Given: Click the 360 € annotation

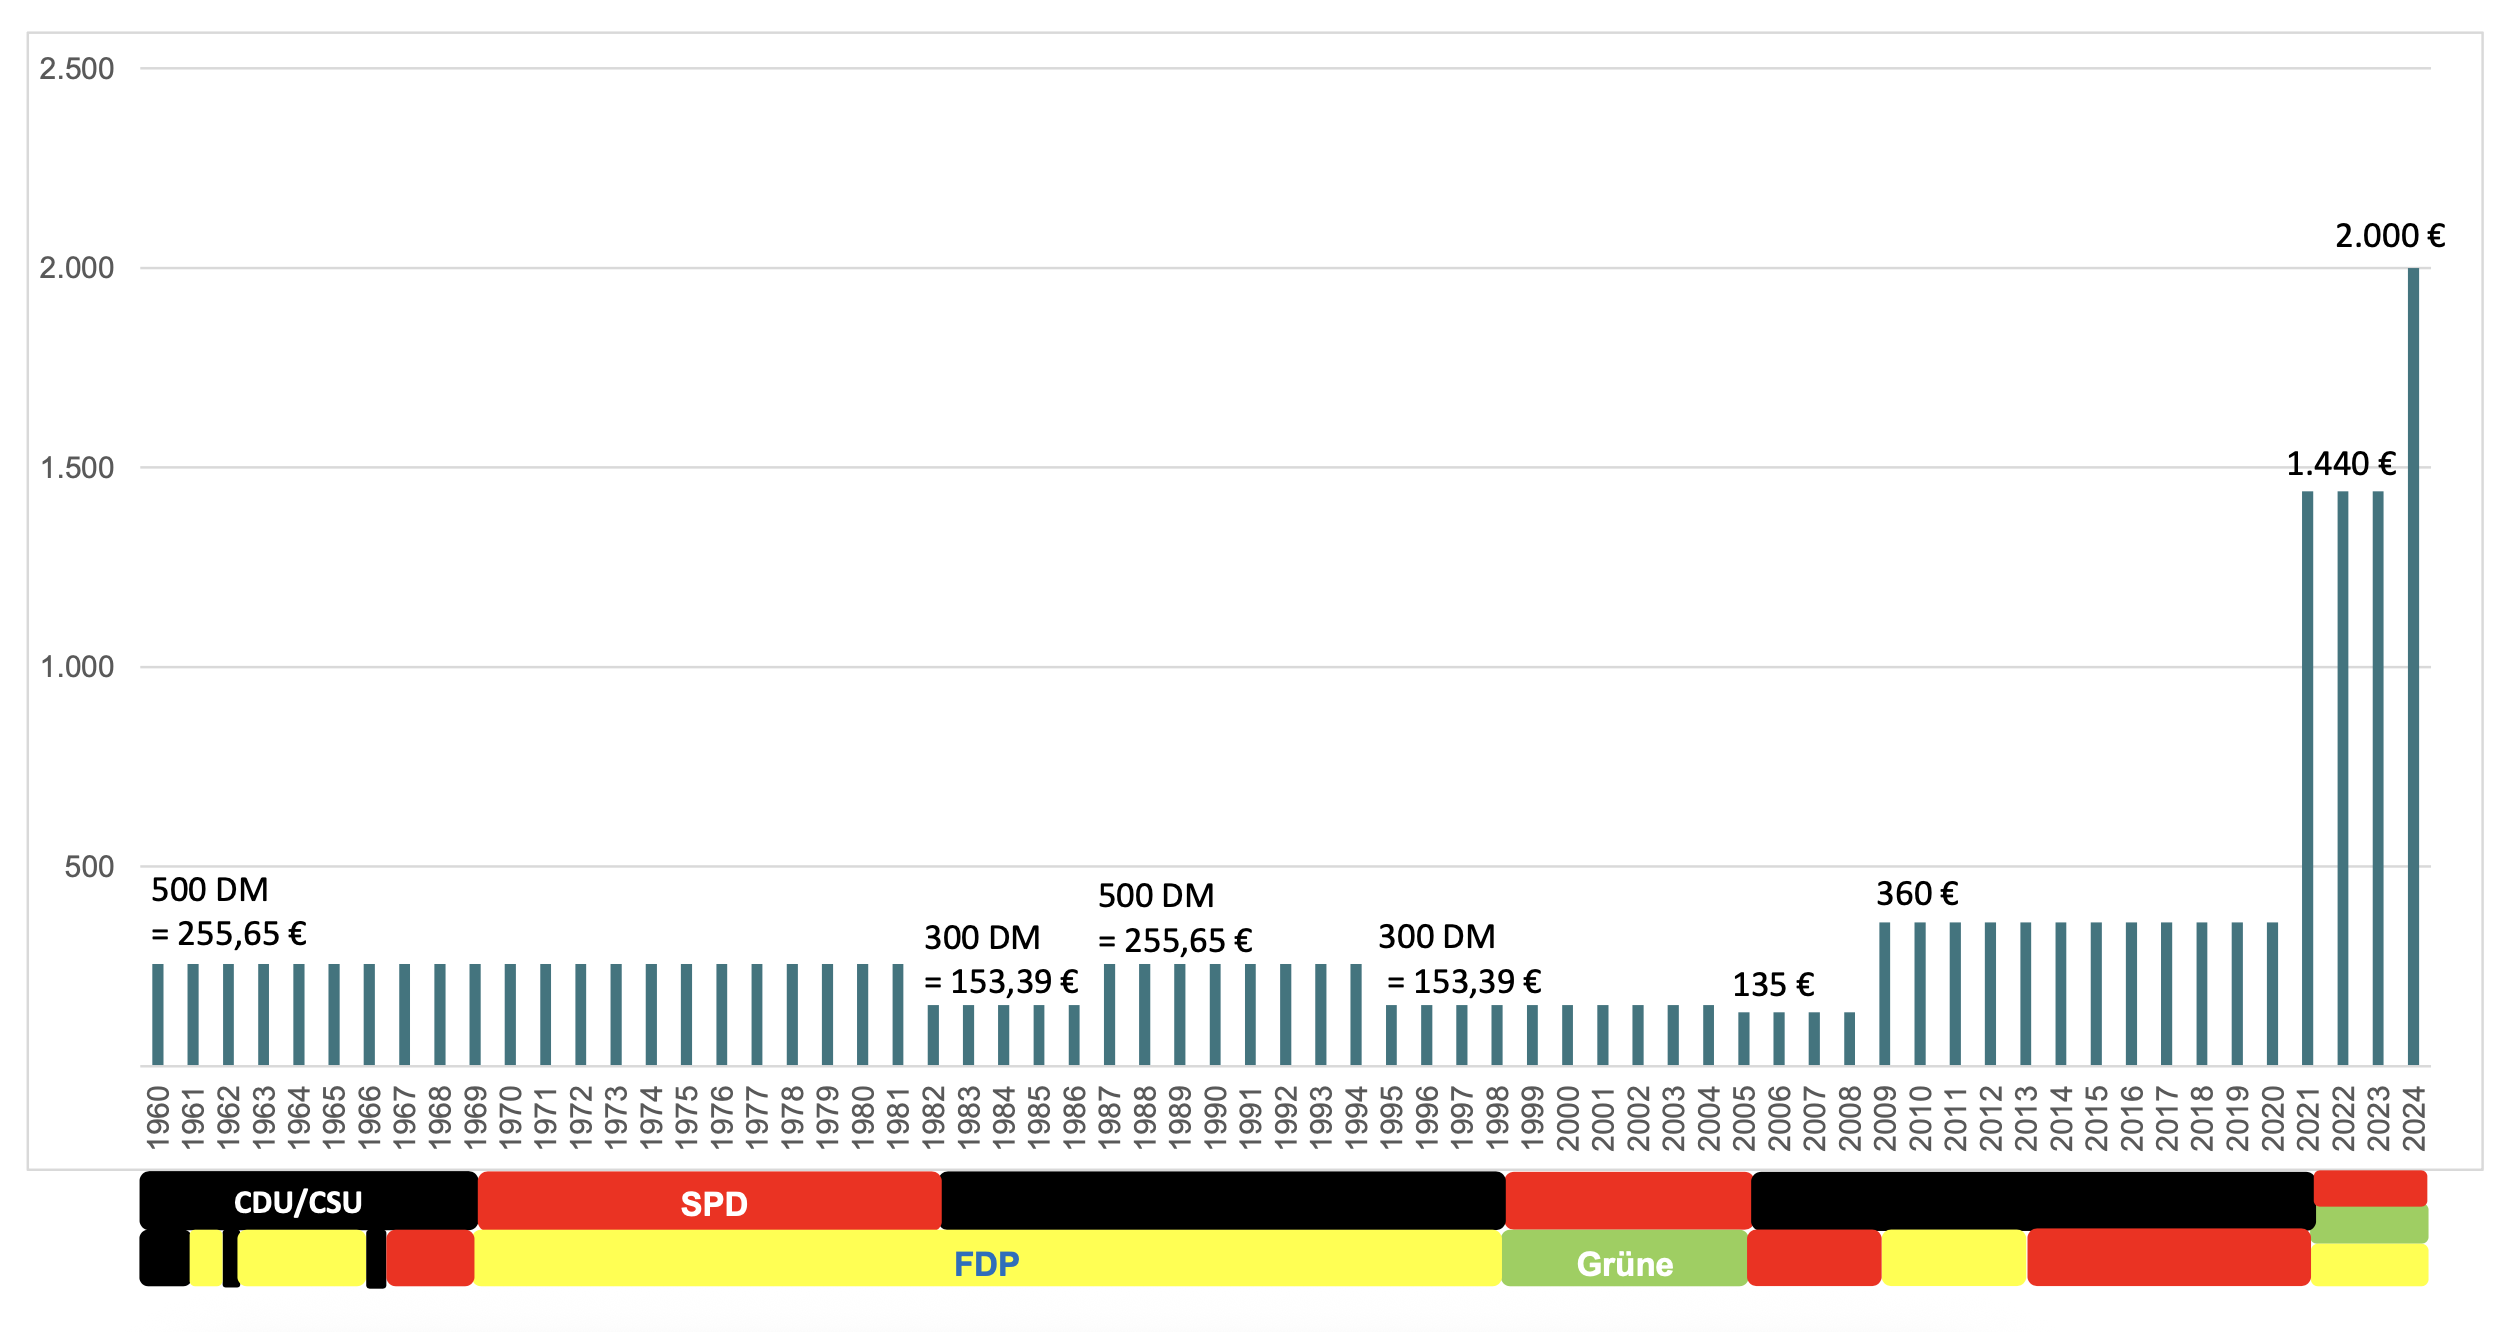Looking at the screenshot, I should pos(1916,893).
